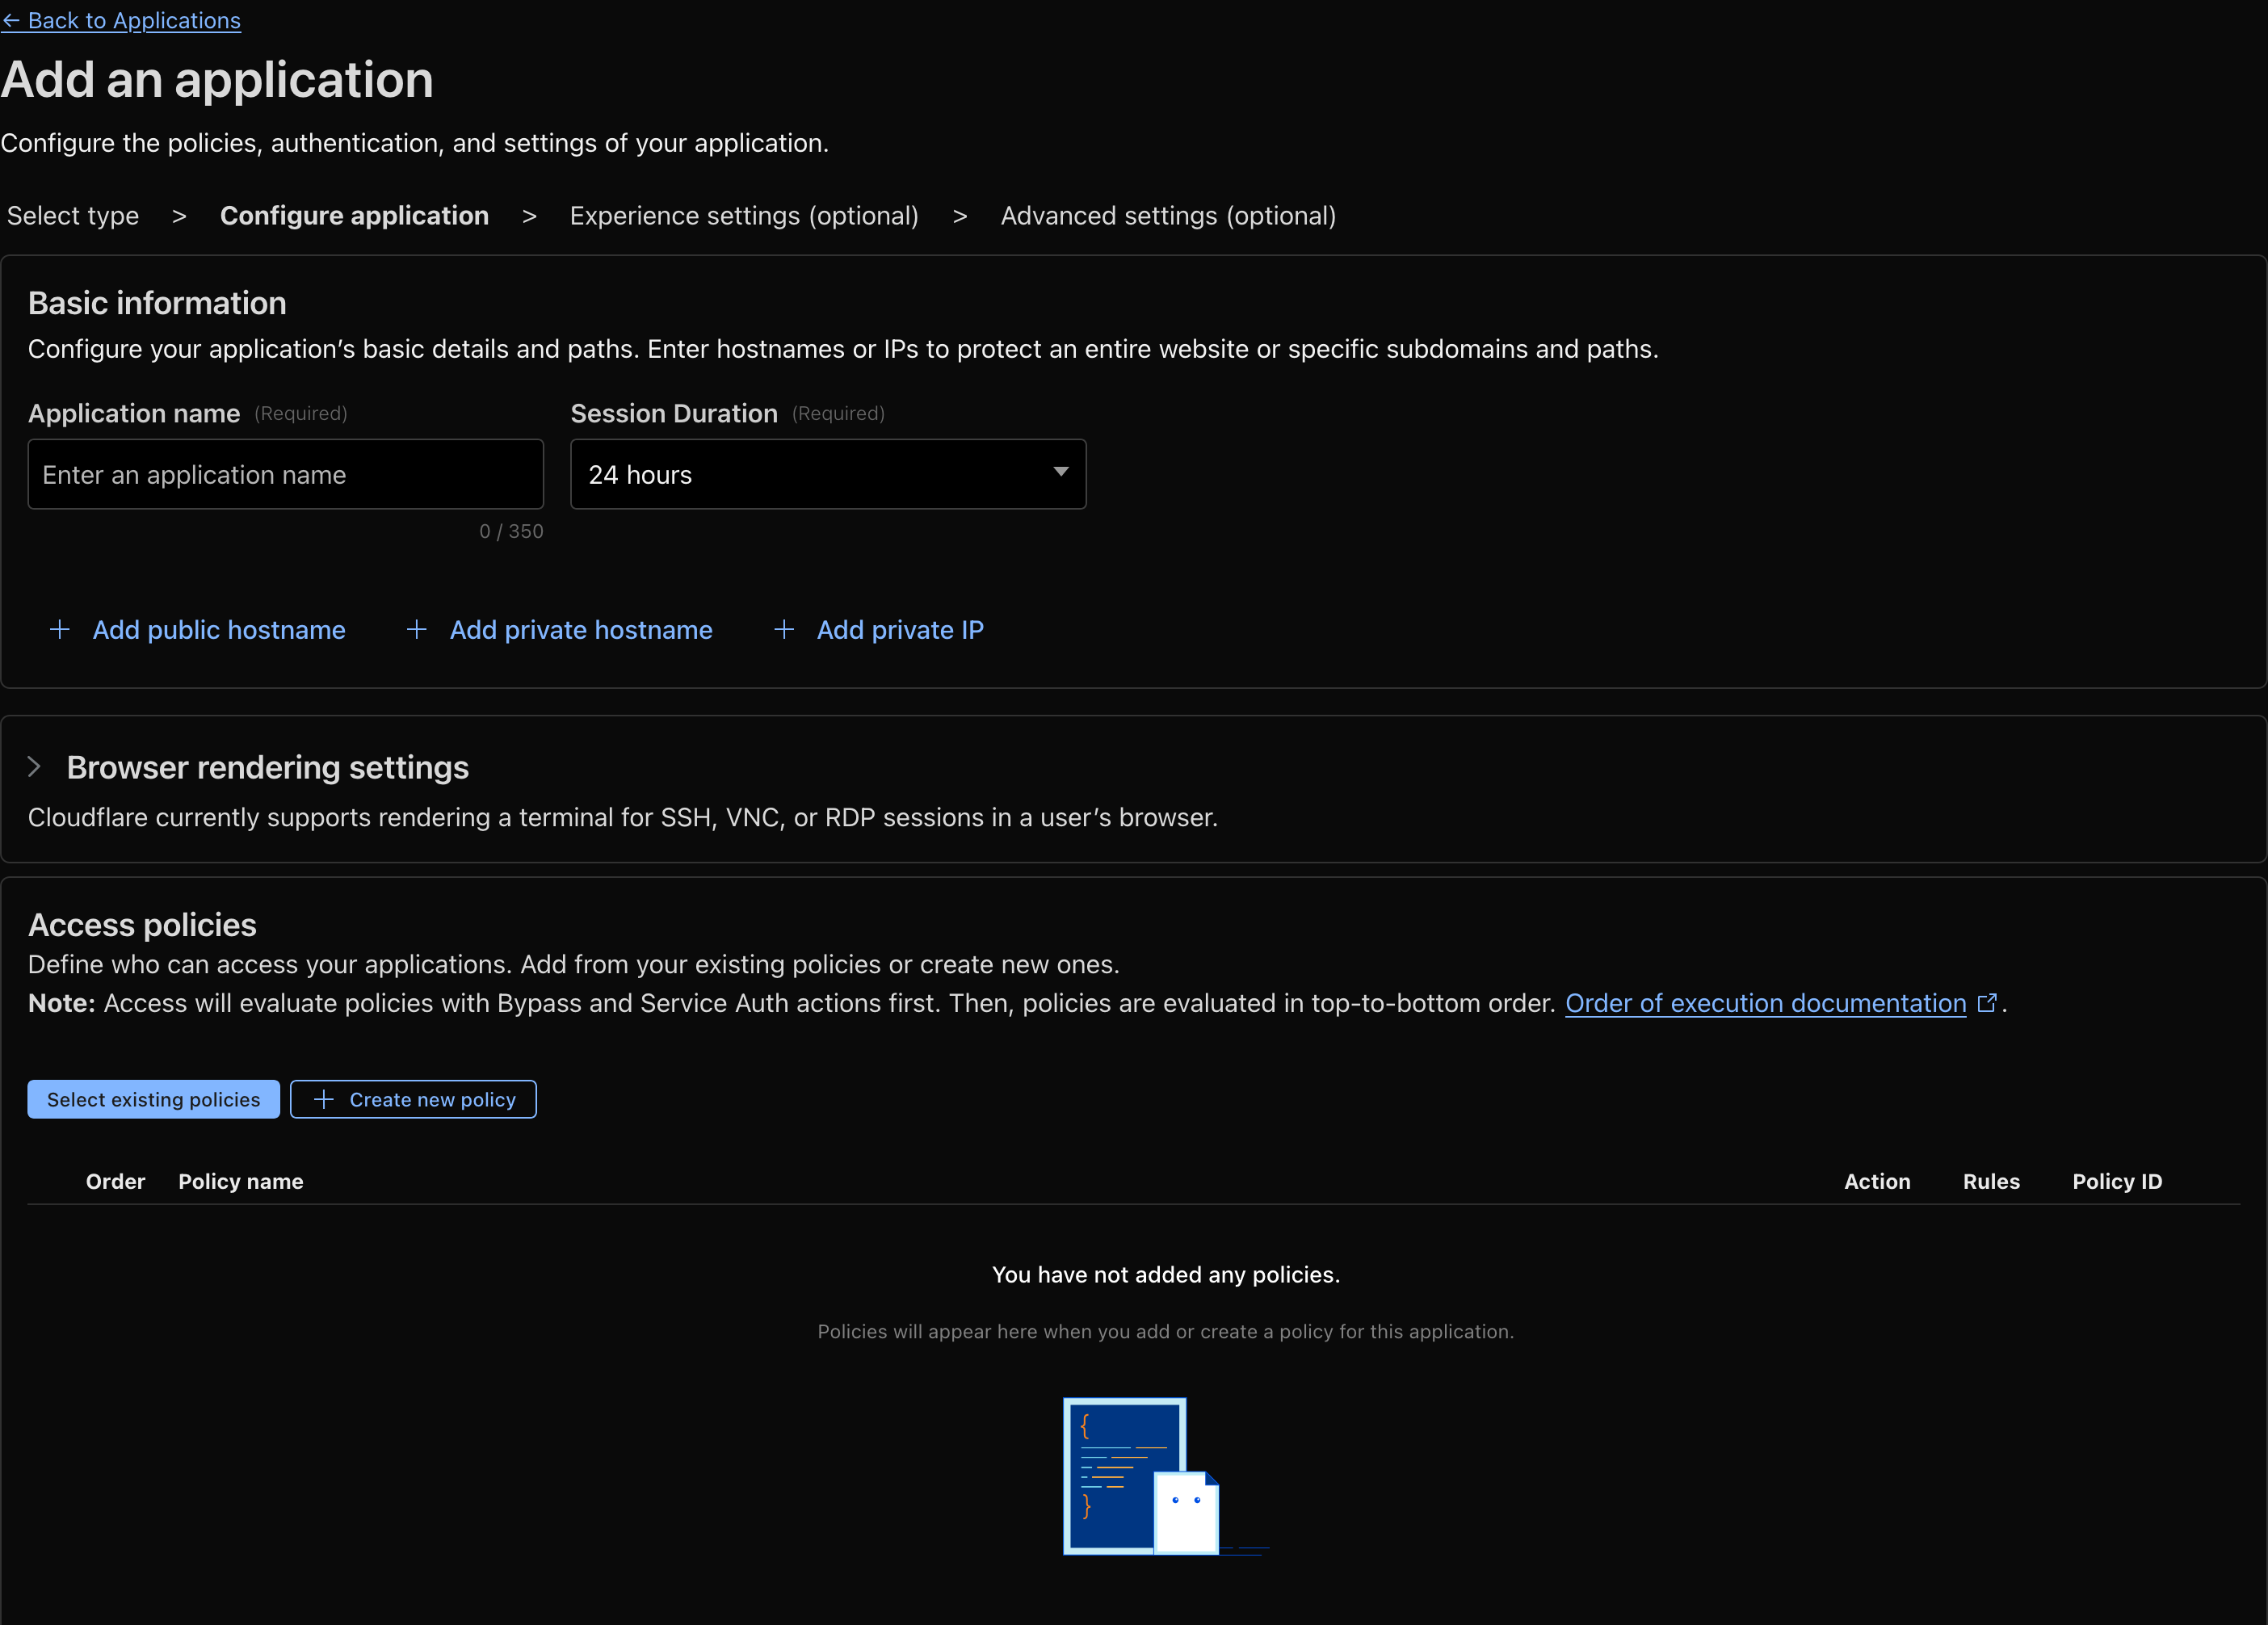Click the chevron beside Browser rendering settings
Image resolution: width=2268 pixels, height=1625 pixels.
tap(36, 767)
